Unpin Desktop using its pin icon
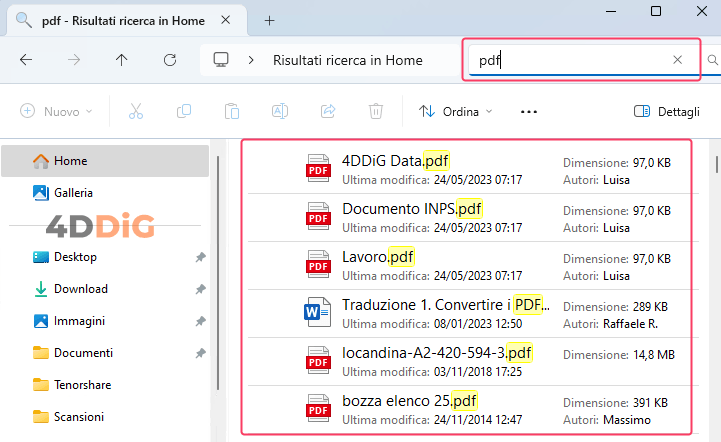The width and height of the screenshot is (721, 442). [200, 257]
